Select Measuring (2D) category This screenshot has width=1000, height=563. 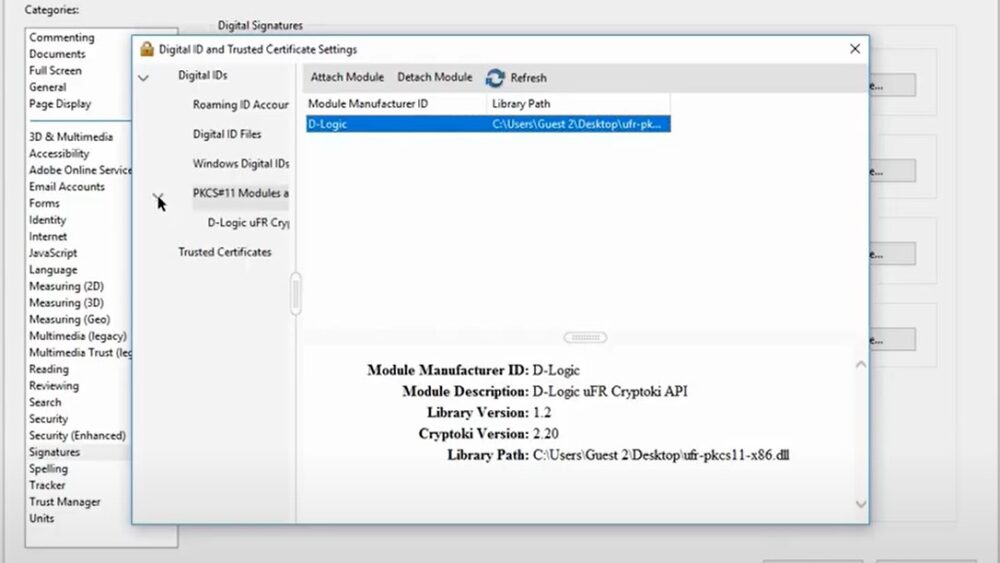(x=66, y=286)
